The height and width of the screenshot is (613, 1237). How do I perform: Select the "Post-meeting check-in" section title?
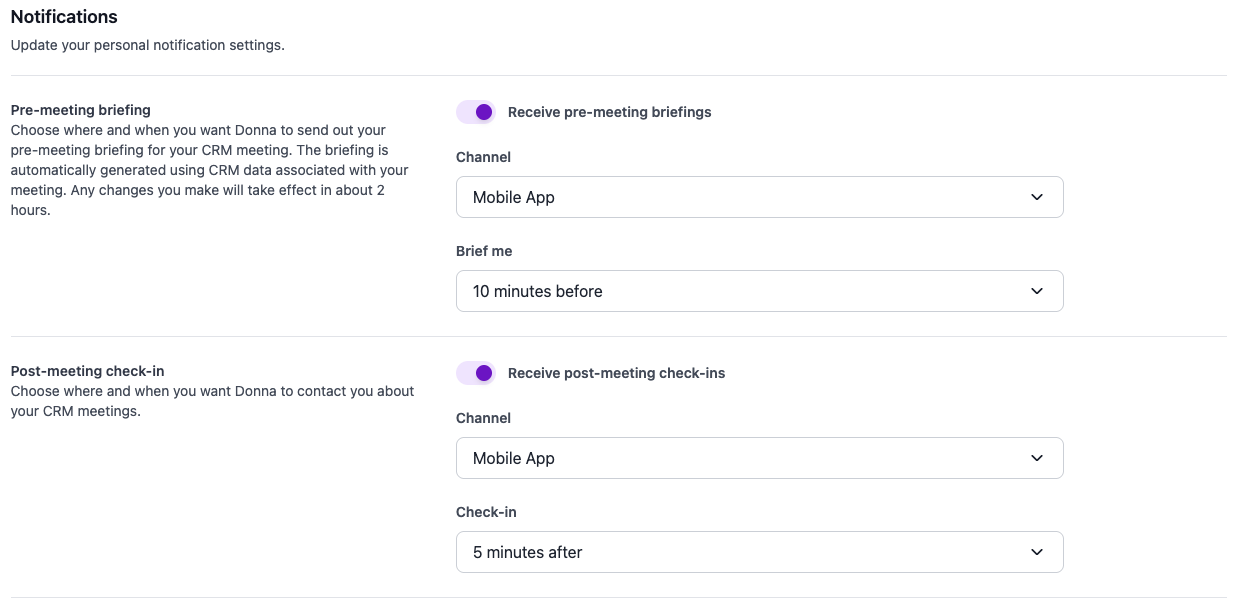point(87,371)
